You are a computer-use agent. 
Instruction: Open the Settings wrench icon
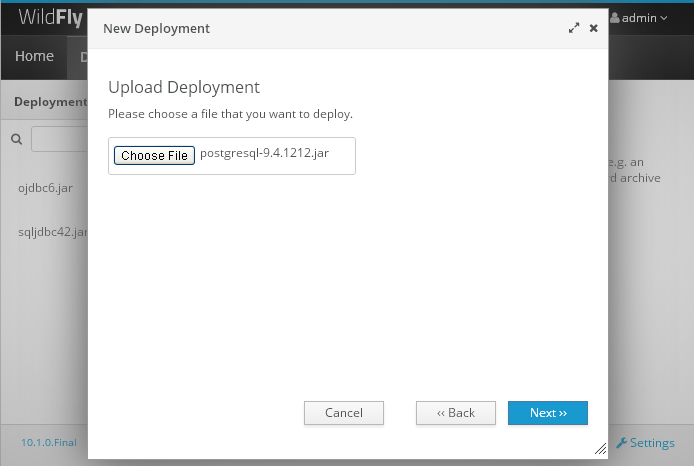click(x=621, y=443)
